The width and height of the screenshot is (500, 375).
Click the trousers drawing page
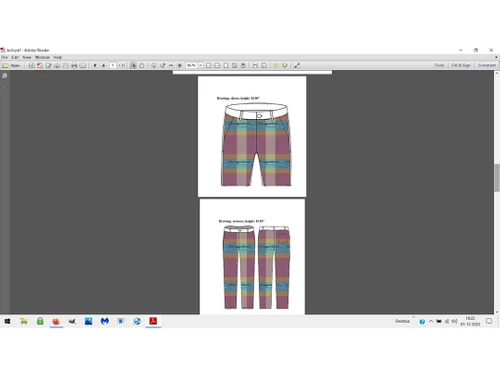[x=252, y=257]
